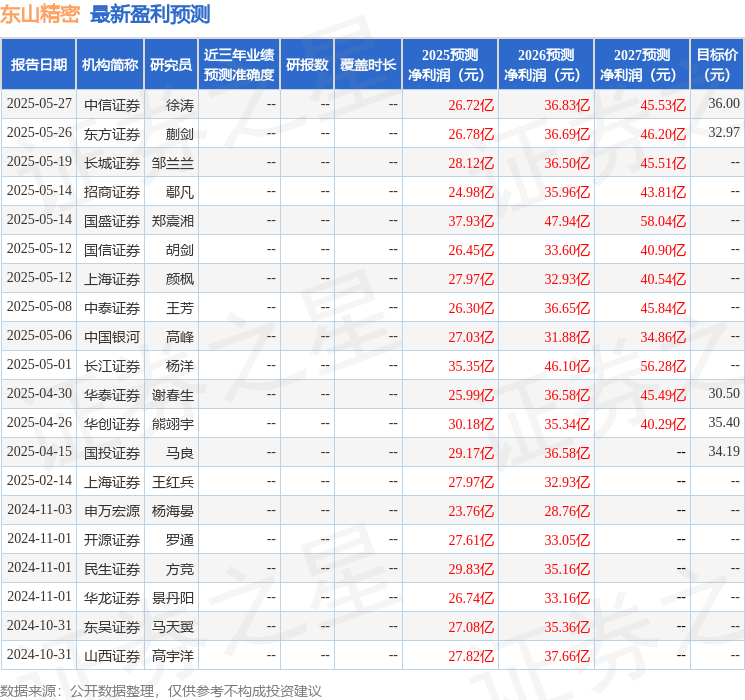
Task: Select the 长江证券 row institution name
Action: (x=112, y=365)
